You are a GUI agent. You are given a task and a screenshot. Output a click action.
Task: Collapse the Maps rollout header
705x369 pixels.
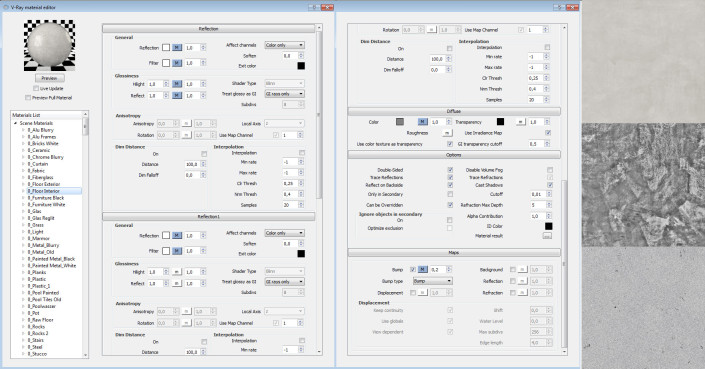[454, 253]
